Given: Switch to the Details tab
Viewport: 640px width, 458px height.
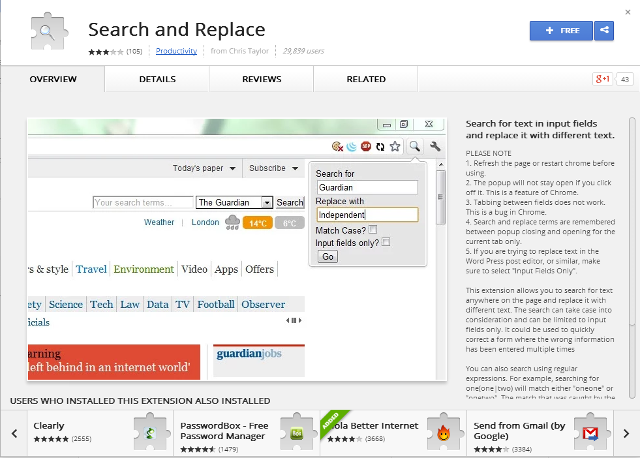Looking at the screenshot, I should [x=158, y=79].
